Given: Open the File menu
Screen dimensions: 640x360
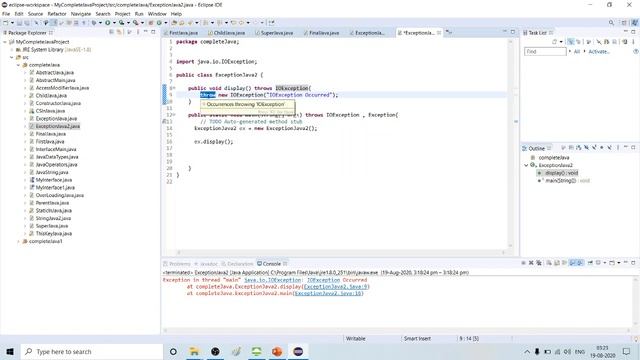Looking at the screenshot, I should [6, 14].
